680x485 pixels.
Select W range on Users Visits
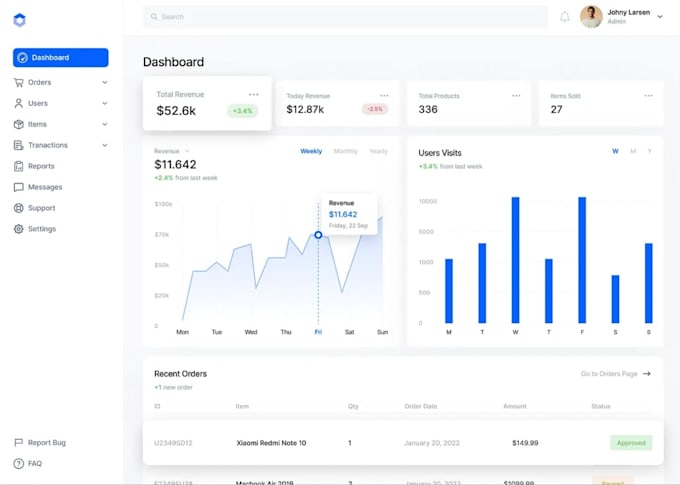click(615, 151)
